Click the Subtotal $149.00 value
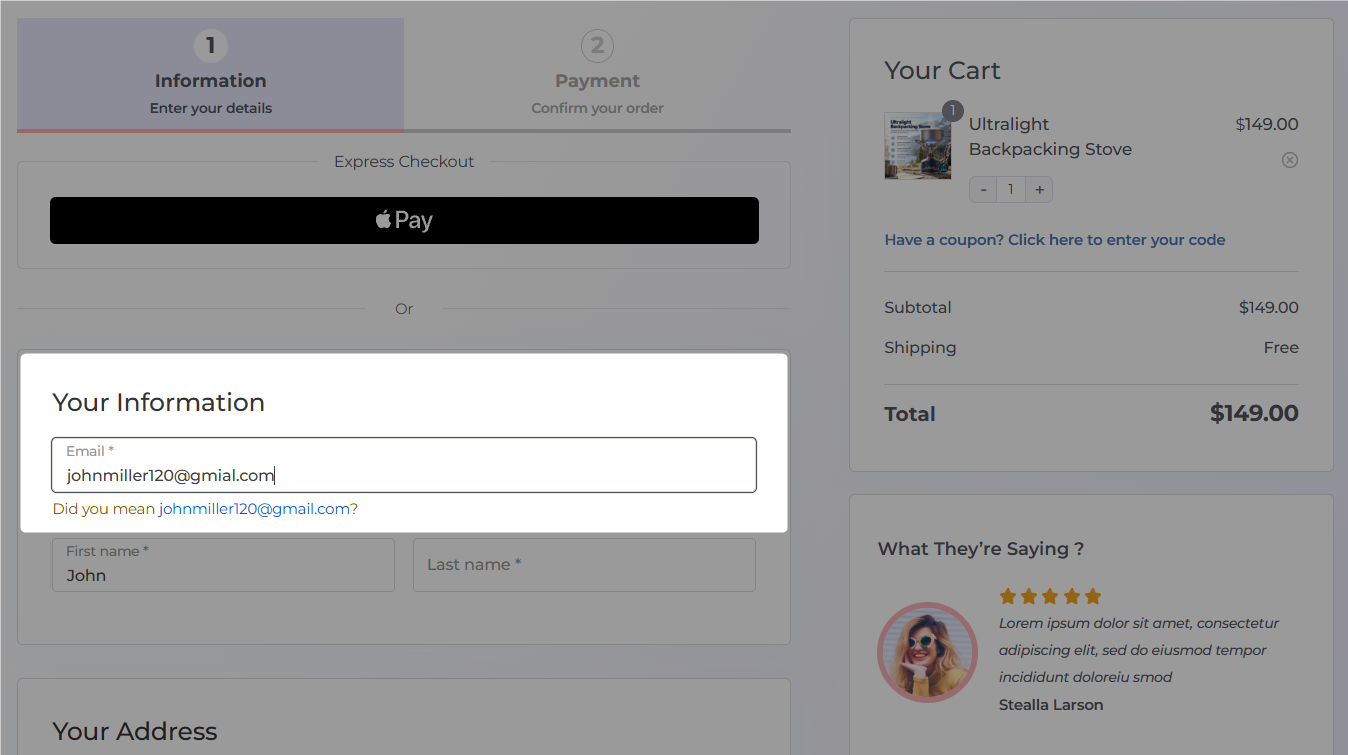The height and width of the screenshot is (755, 1348). [1269, 308]
